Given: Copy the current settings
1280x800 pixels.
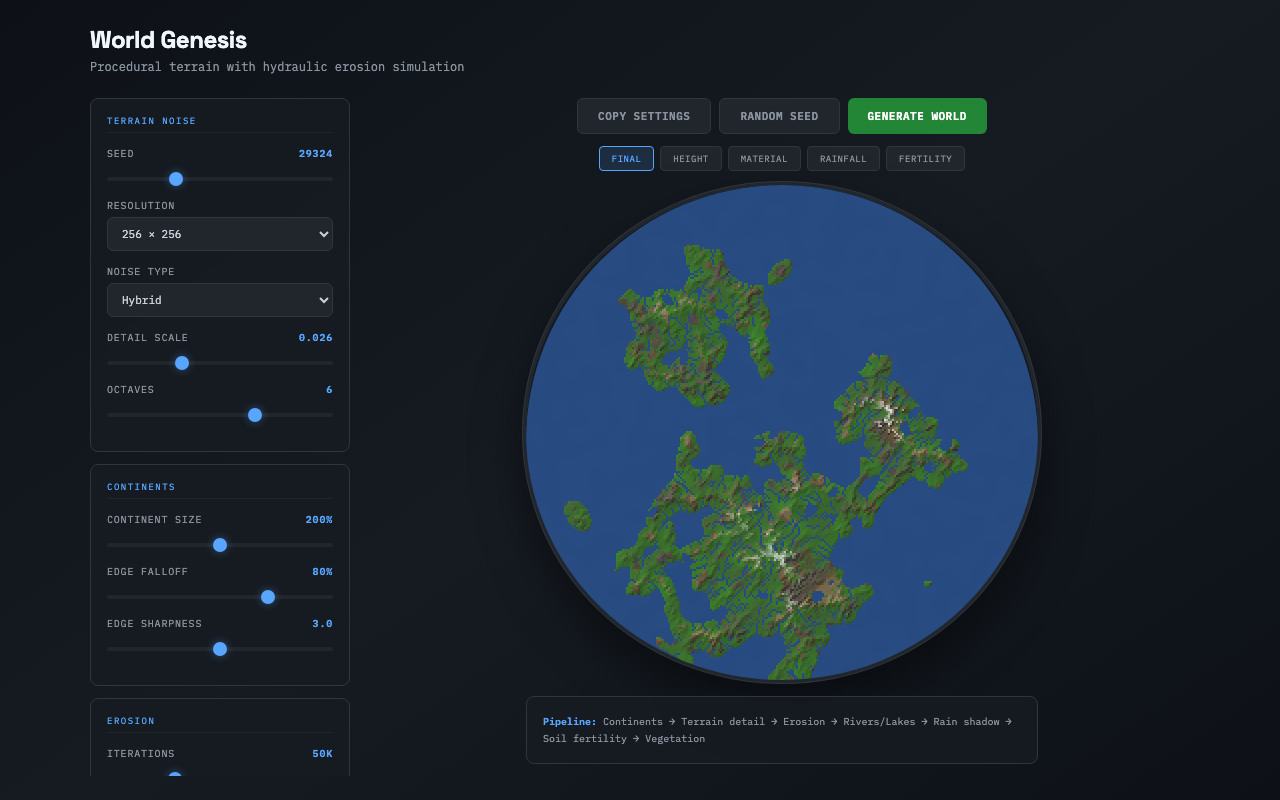Looking at the screenshot, I should pos(643,116).
